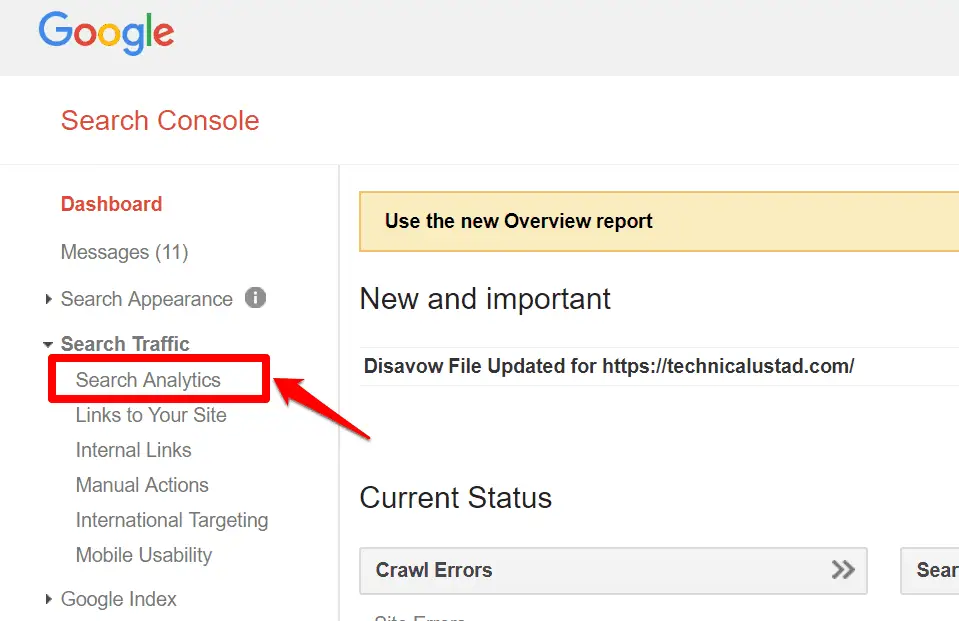
Task: Open the Search Console home link
Action: 160,121
